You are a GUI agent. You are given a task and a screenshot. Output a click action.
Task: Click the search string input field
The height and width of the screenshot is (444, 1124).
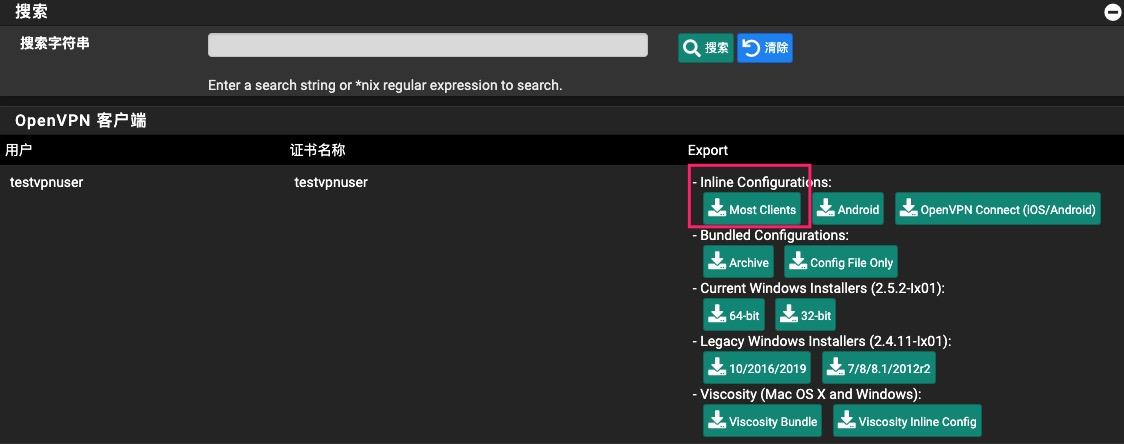click(x=428, y=46)
